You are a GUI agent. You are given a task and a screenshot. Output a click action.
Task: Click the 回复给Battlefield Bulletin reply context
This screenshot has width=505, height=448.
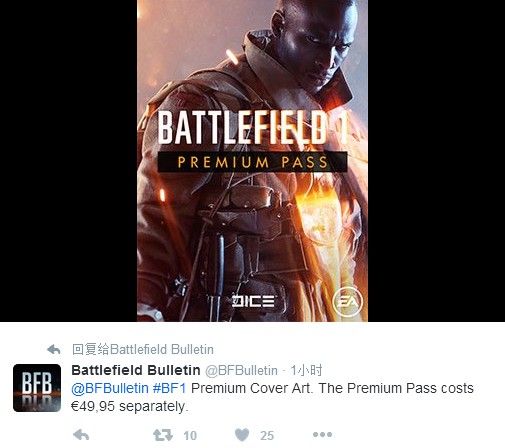143,350
